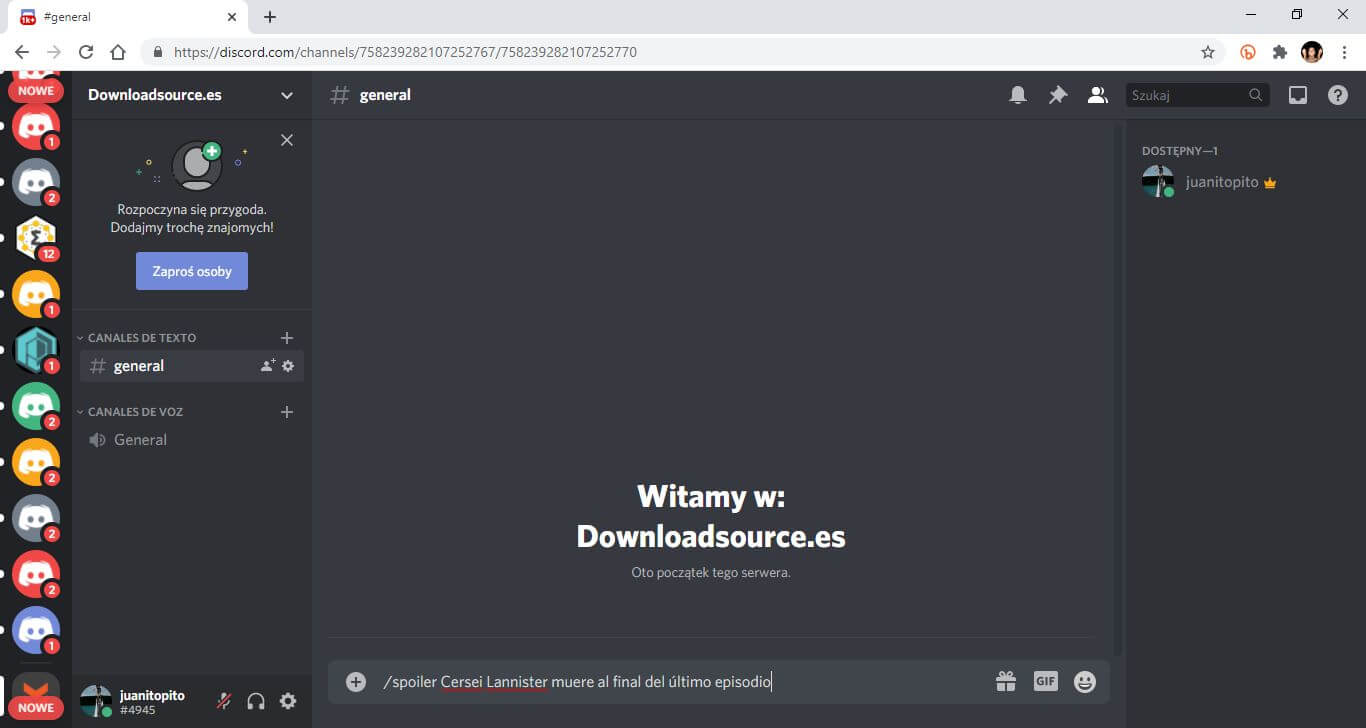Open the Chrome profile avatar
The image size is (1366, 728).
1312,52
